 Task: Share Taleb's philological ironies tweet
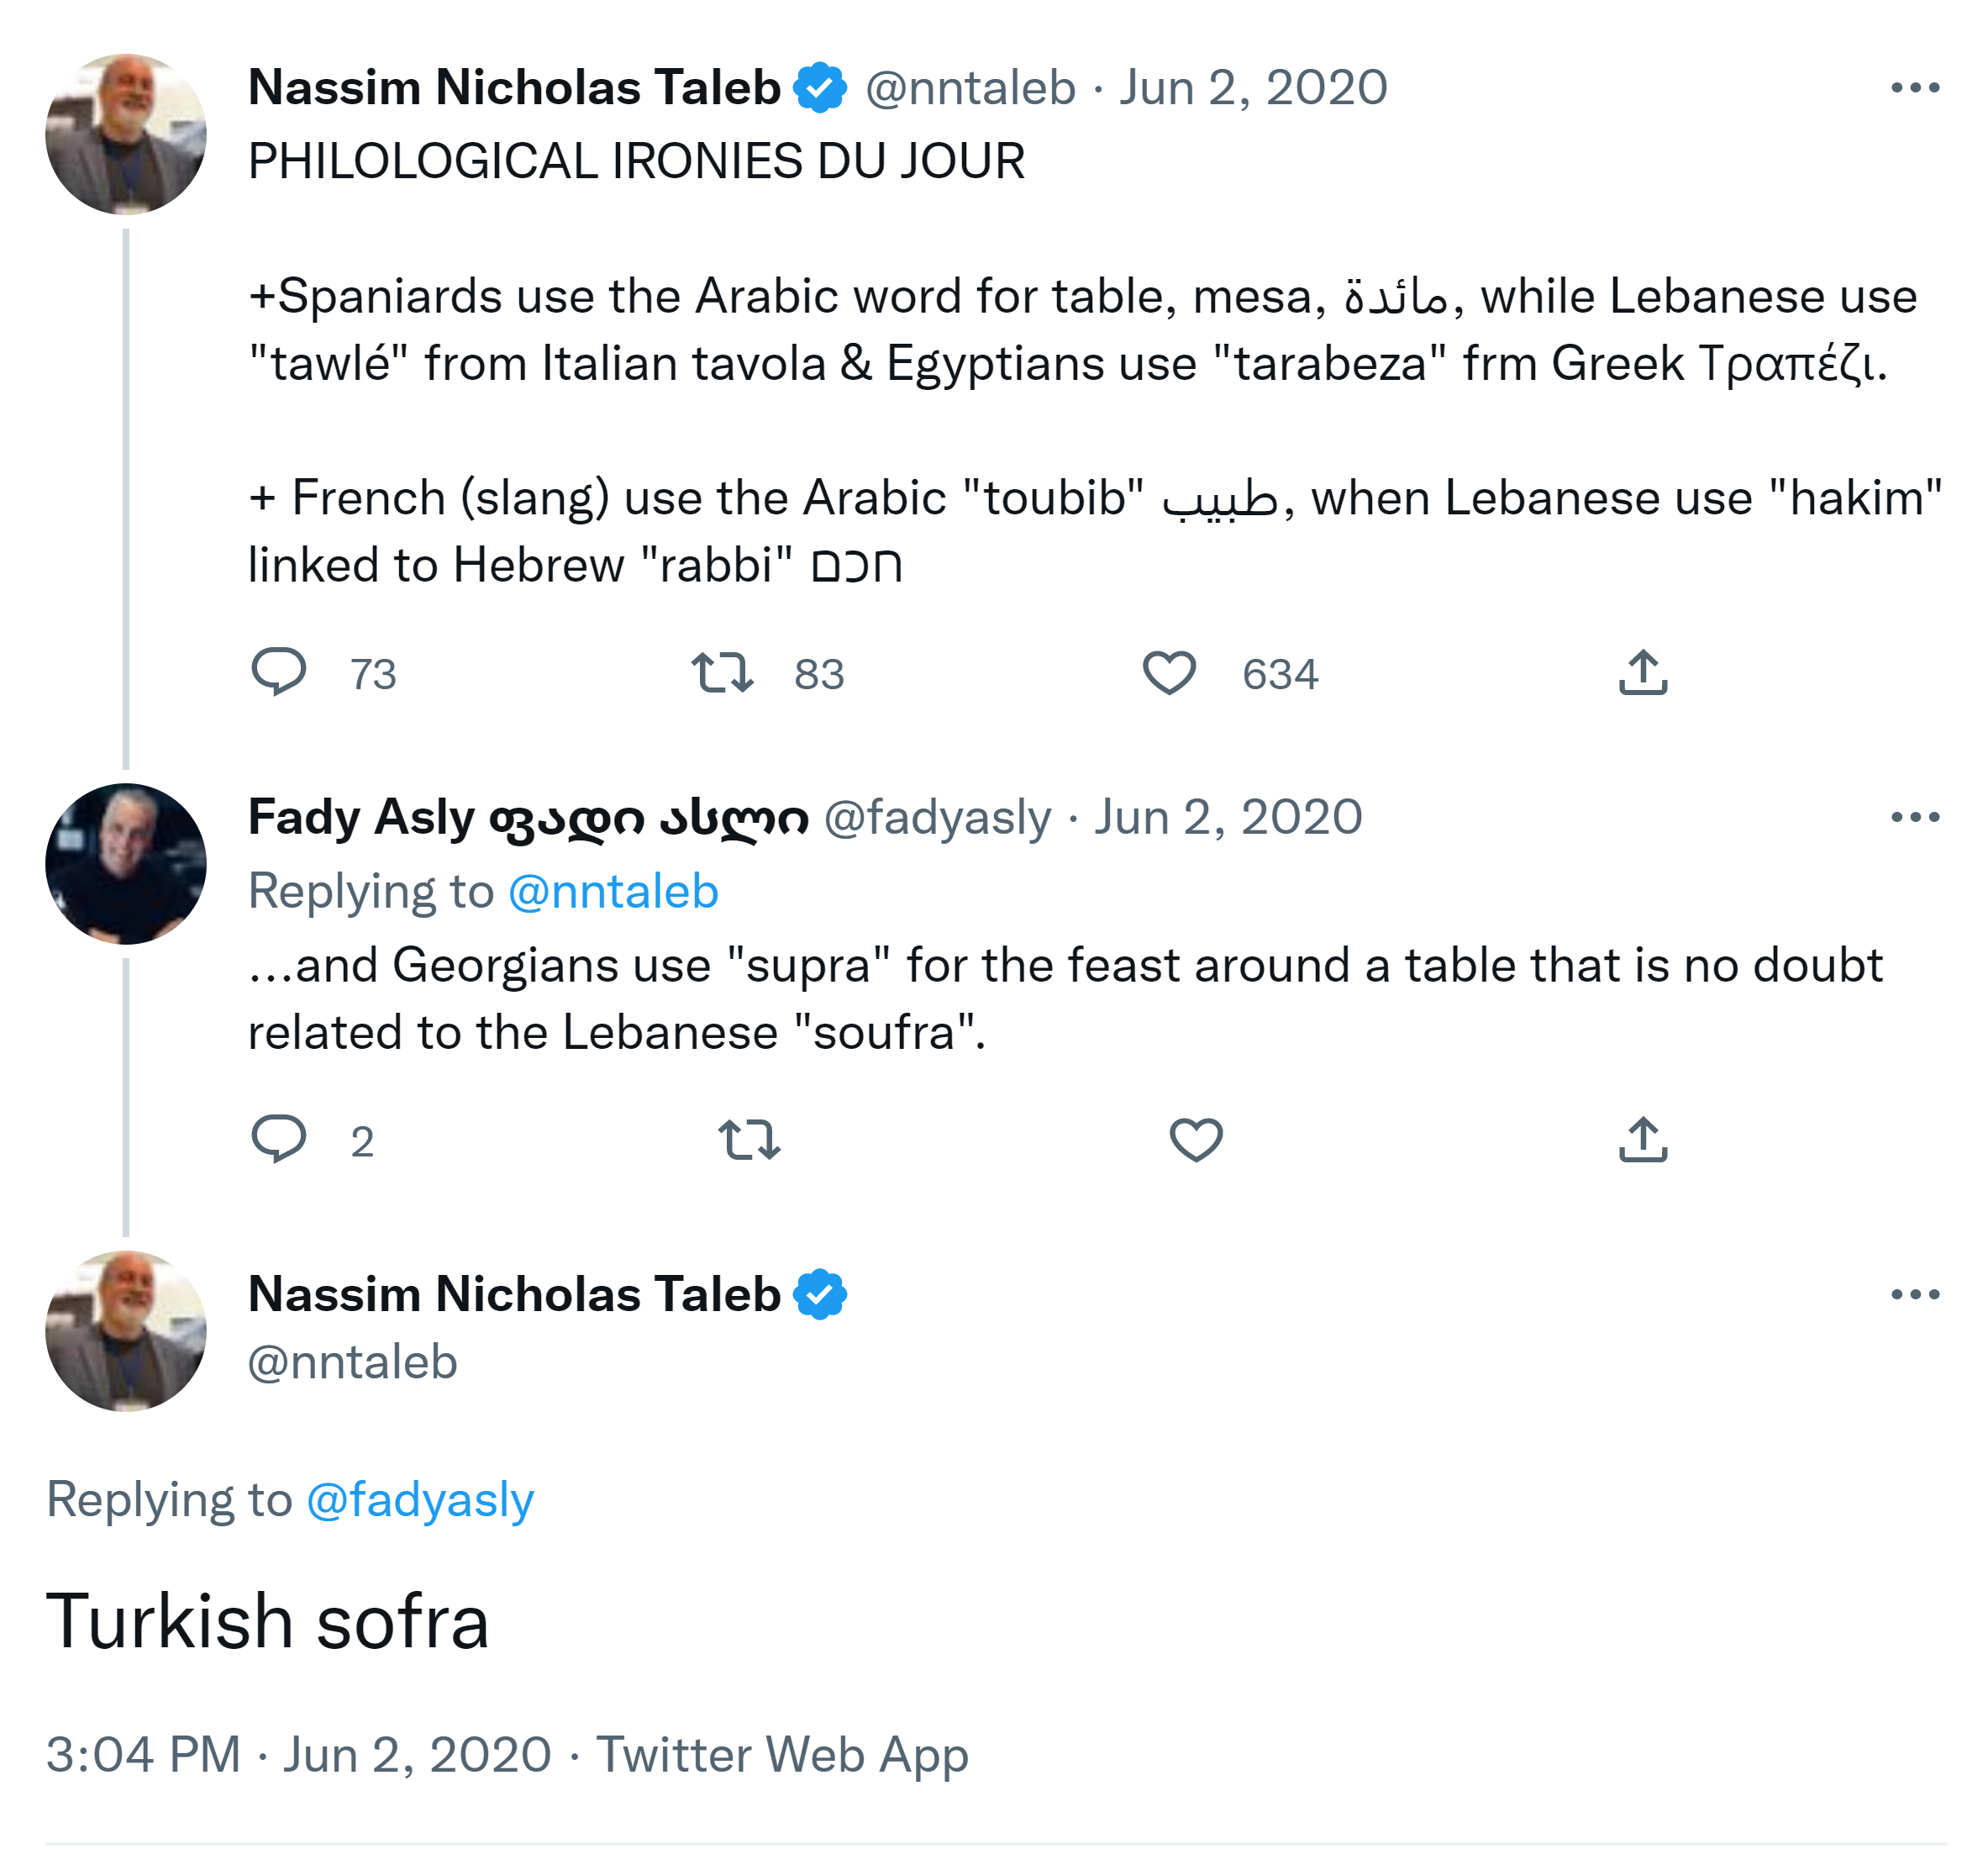(1642, 672)
